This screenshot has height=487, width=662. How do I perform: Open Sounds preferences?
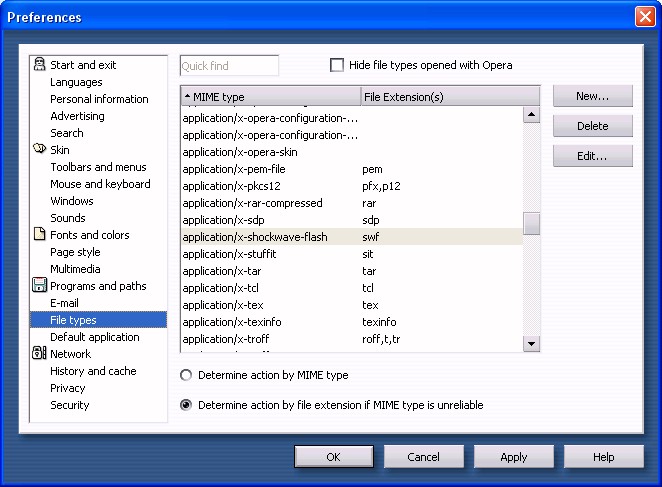(68, 218)
